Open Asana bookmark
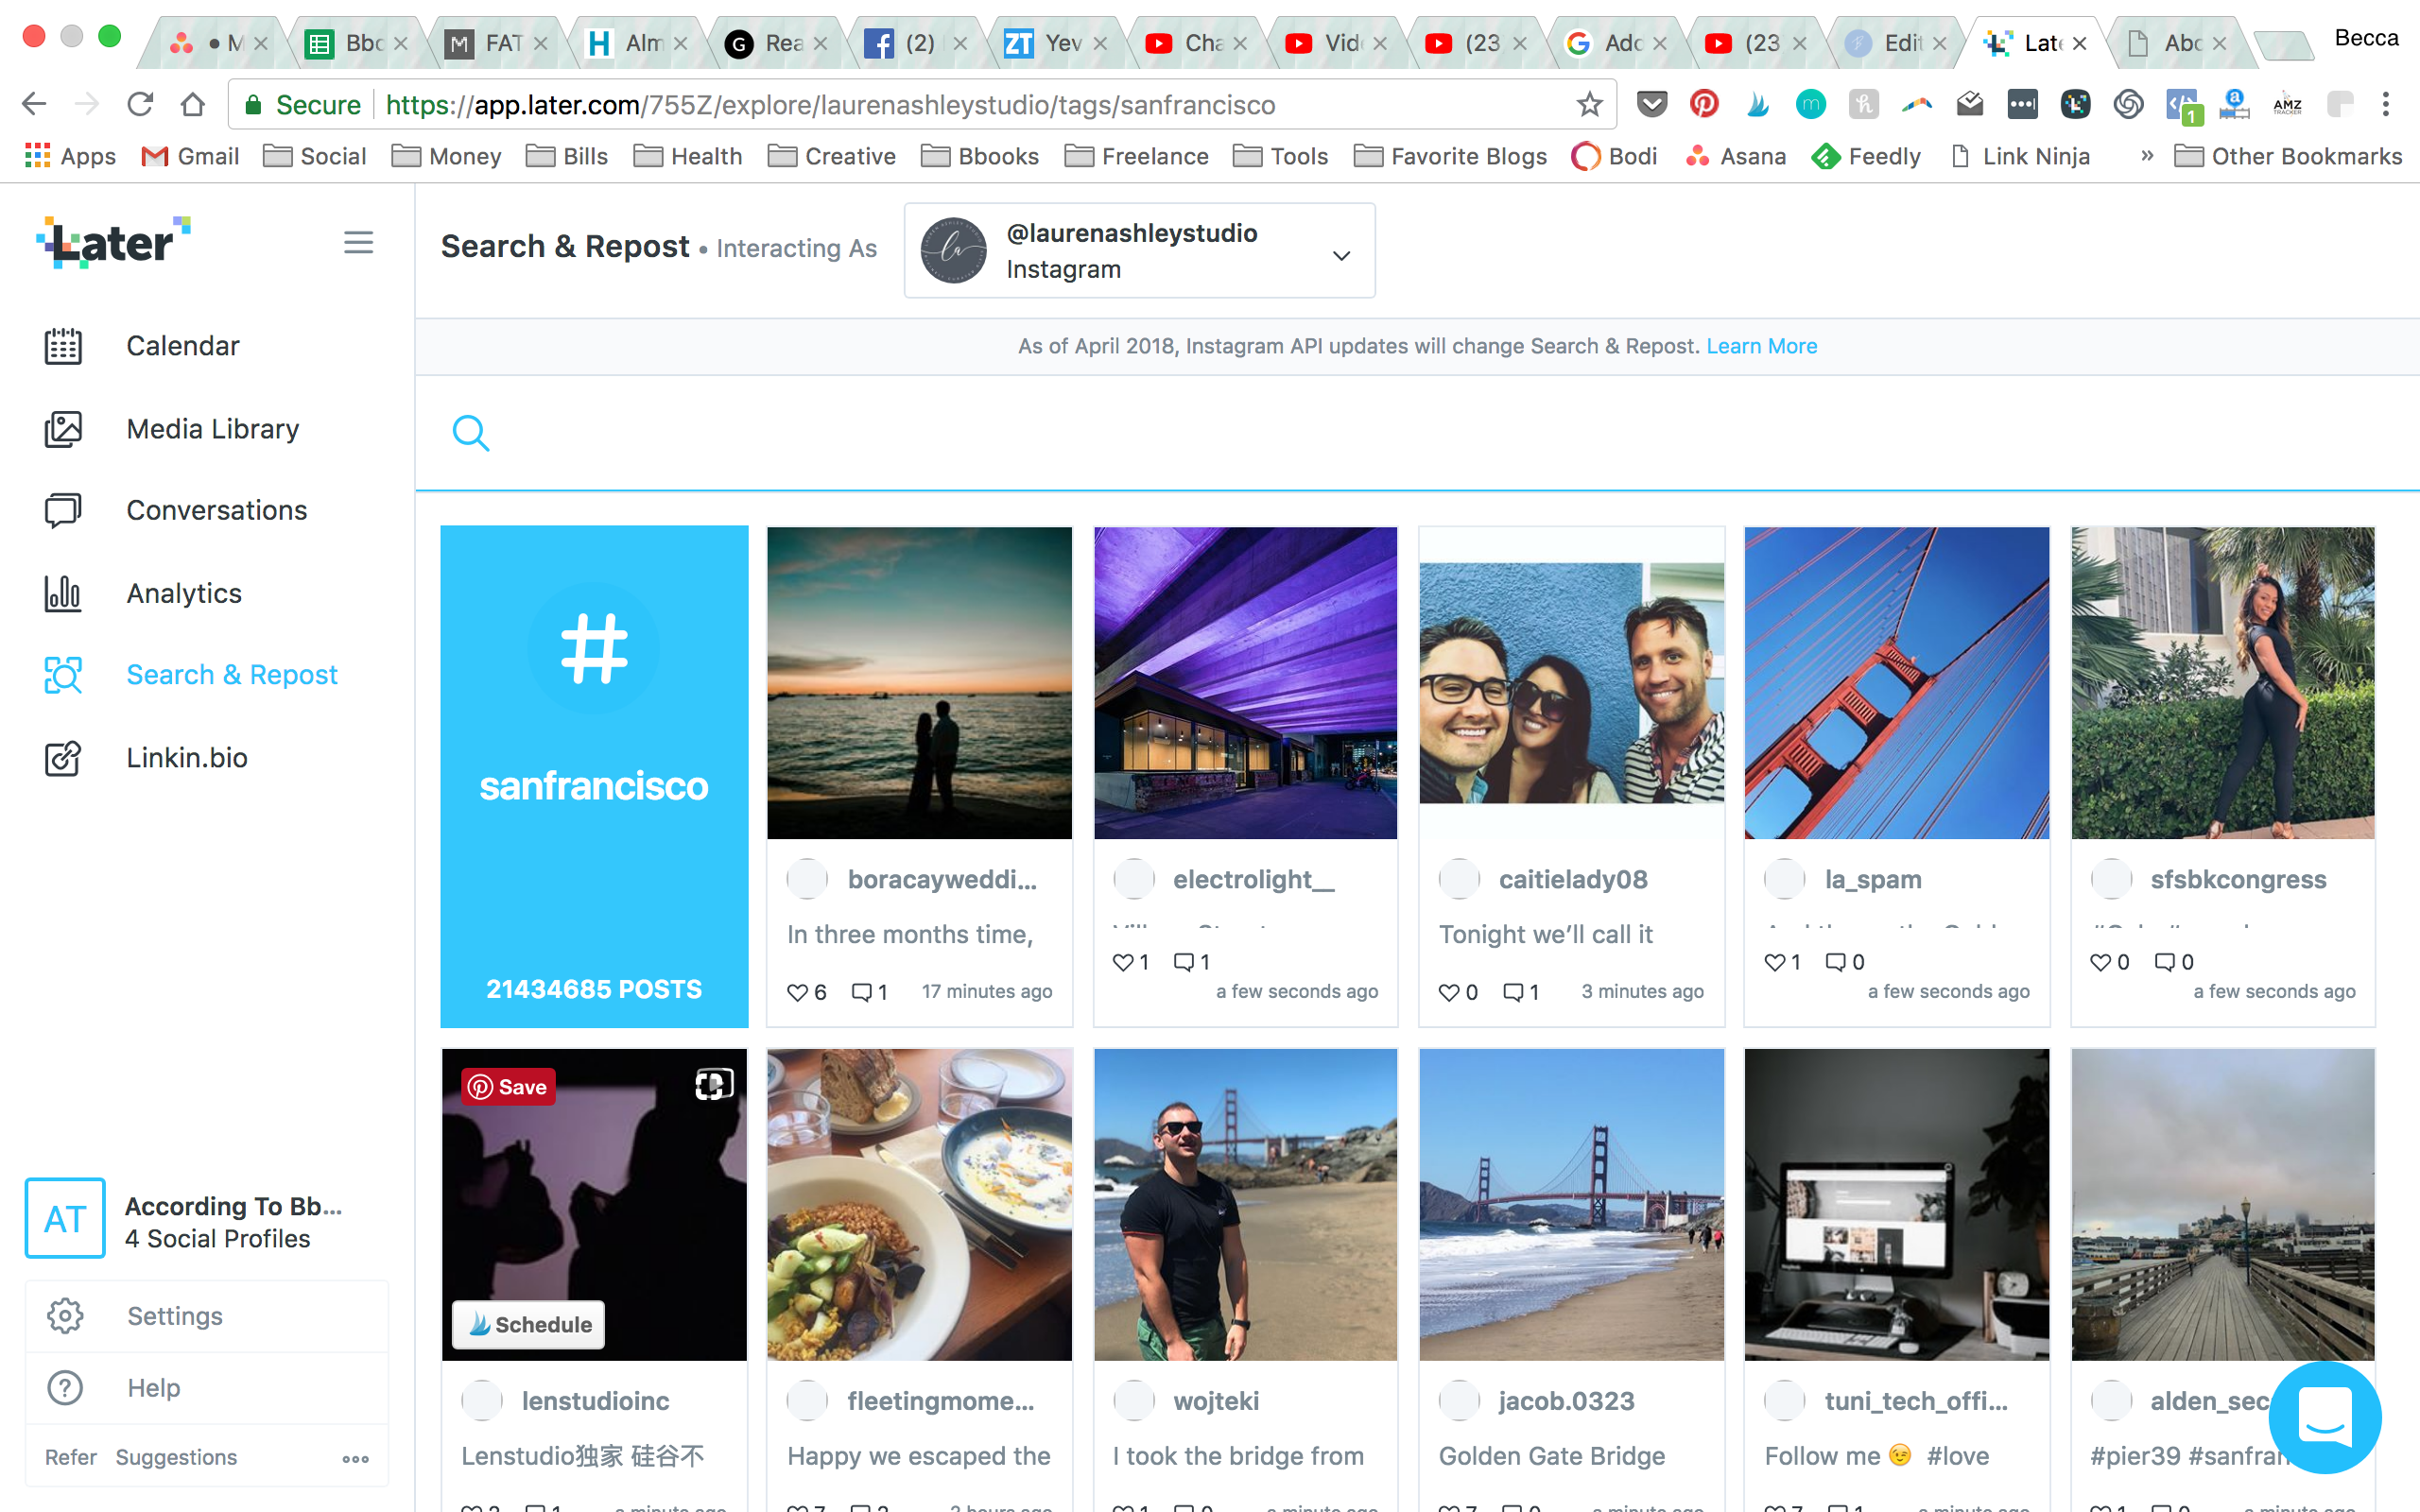 pos(1736,157)
